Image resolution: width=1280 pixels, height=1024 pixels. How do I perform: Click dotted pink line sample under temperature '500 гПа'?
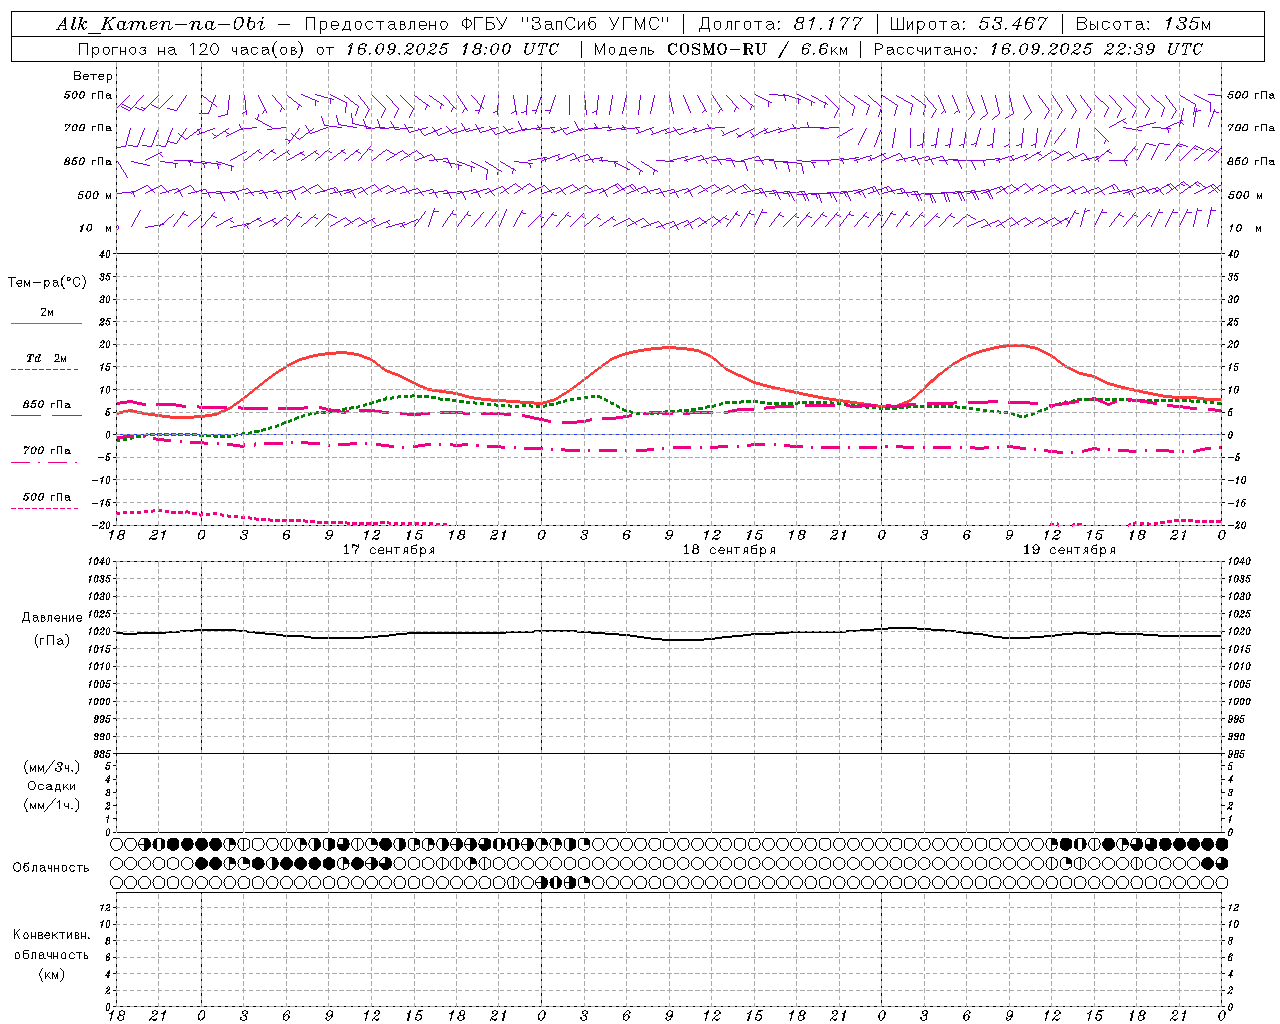(45, 508)
